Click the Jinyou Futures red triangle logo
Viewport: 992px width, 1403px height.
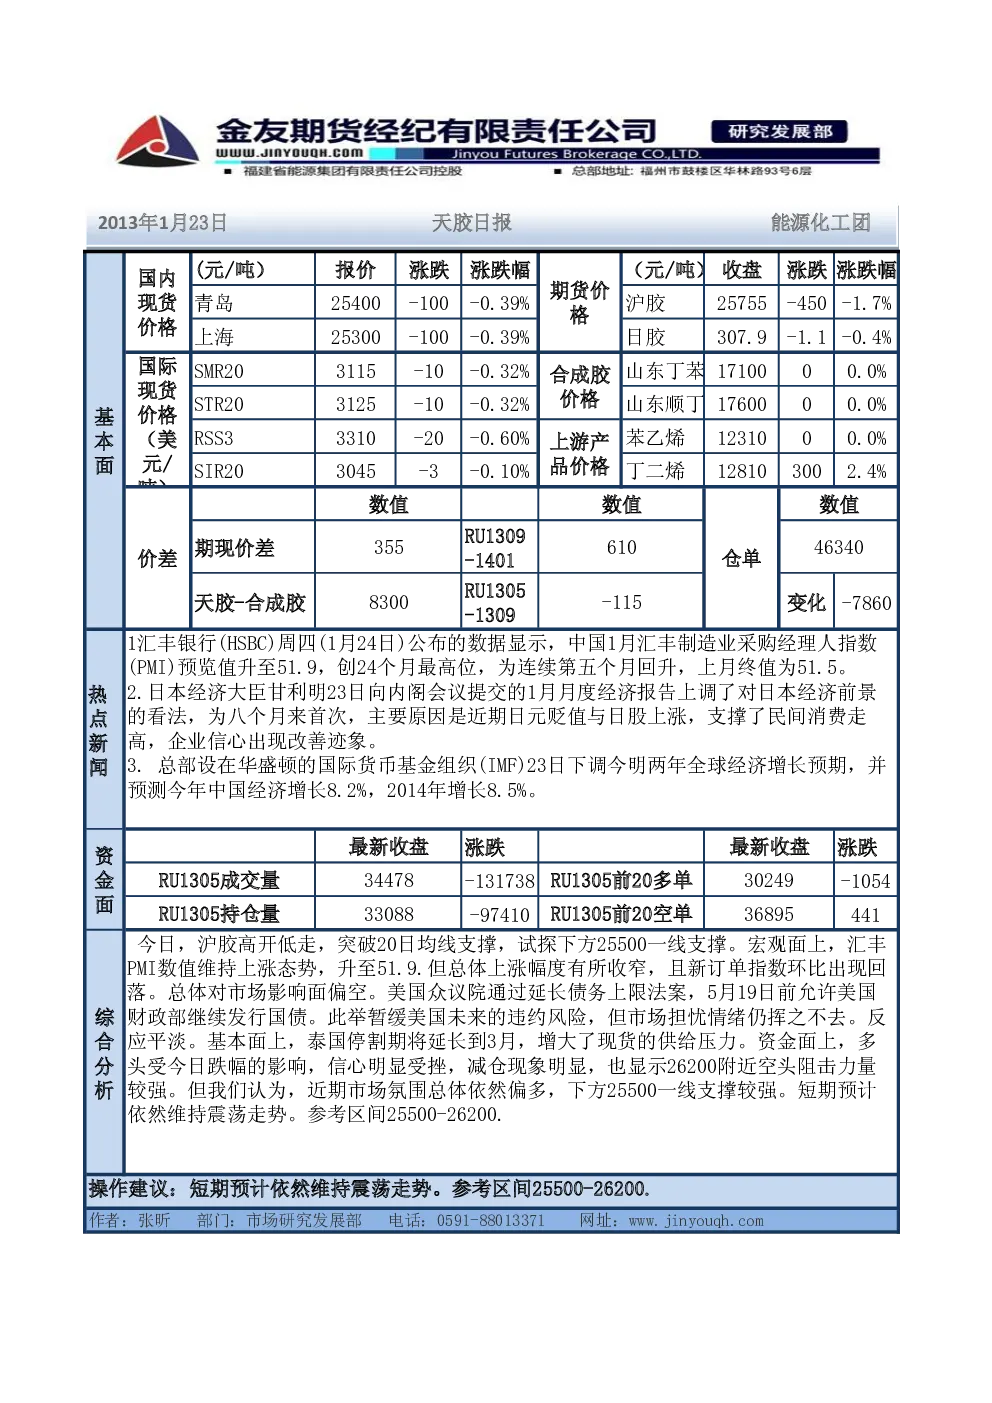click(x=157, y=140)
